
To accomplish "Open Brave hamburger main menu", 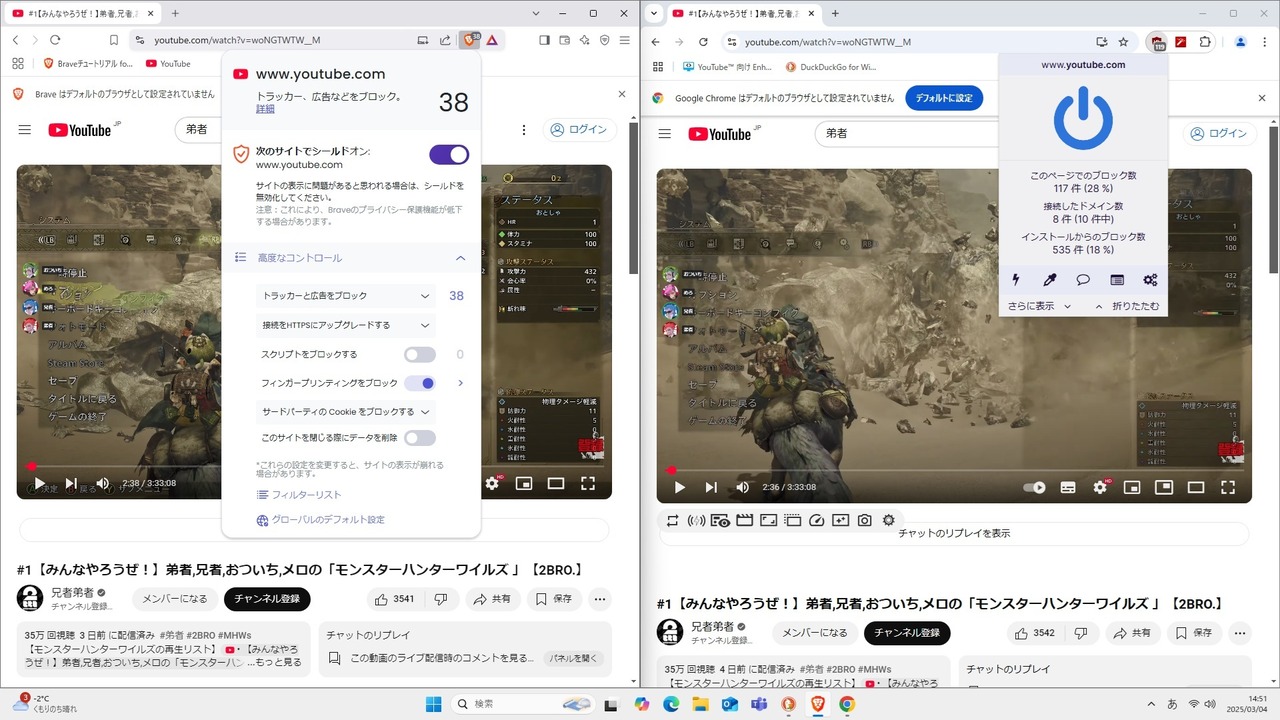I will coord(624,40).
